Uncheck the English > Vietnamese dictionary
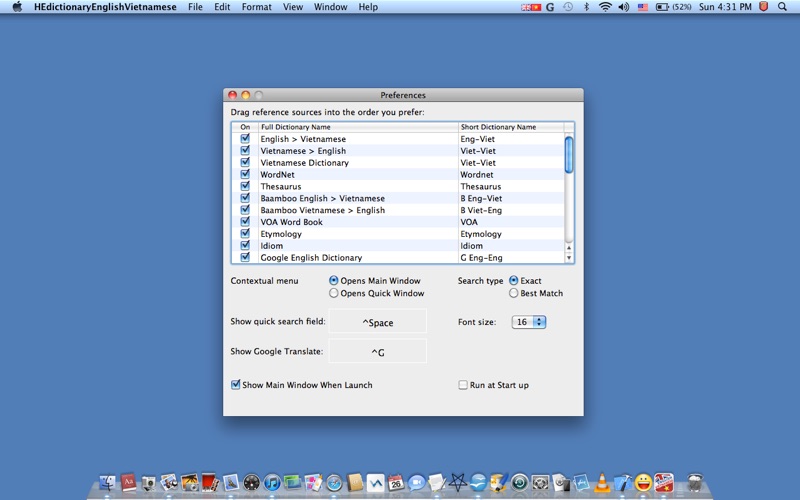800x500 pixels. pos(245,138)
